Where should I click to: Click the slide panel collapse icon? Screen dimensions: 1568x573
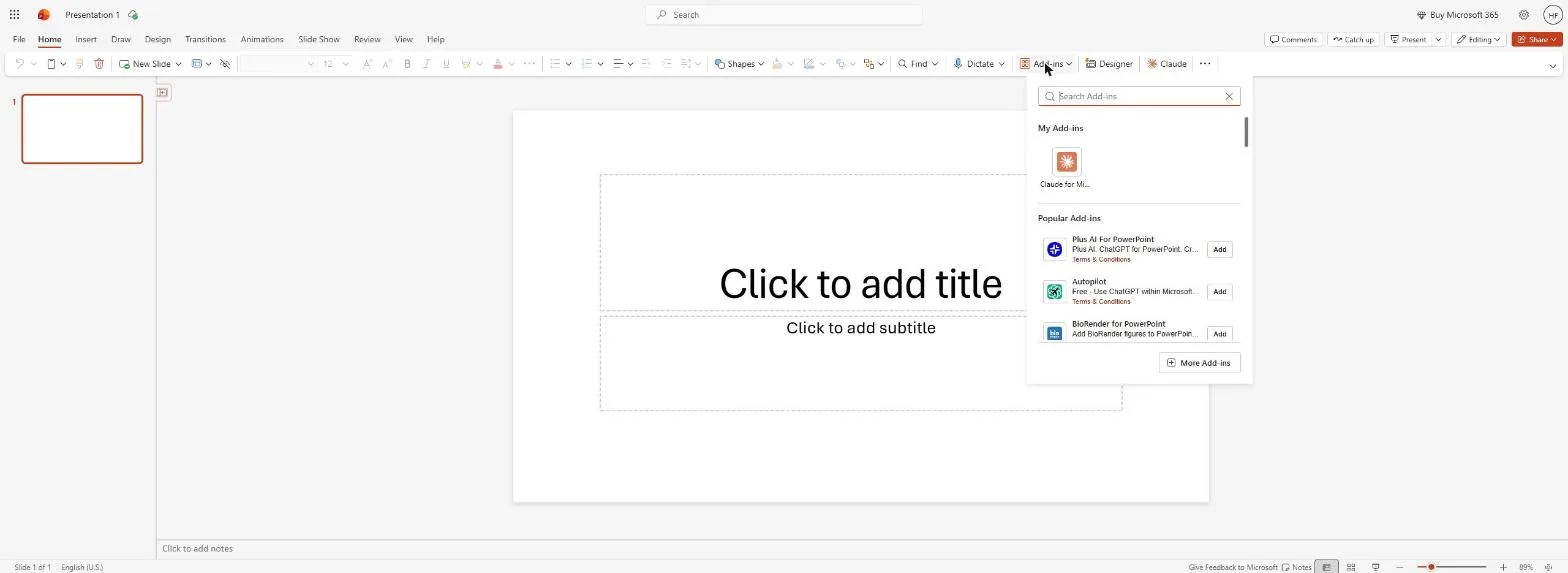coord(163,93)
